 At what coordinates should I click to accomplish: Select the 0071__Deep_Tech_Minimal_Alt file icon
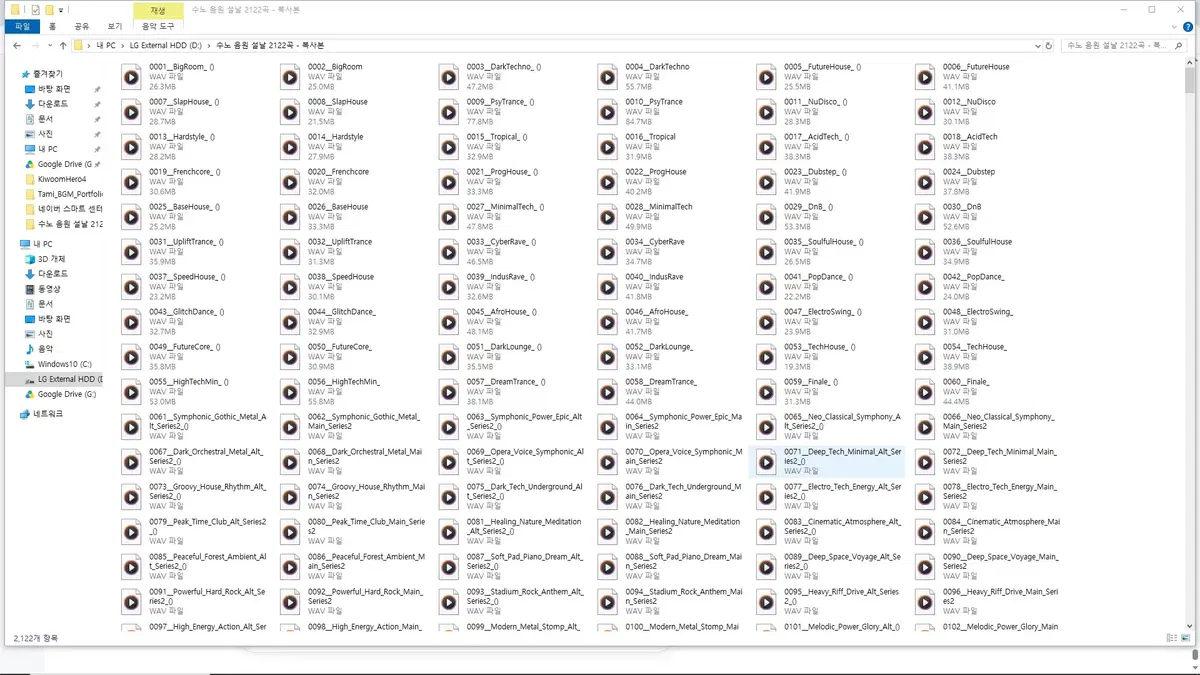click(x=767, y=462)
